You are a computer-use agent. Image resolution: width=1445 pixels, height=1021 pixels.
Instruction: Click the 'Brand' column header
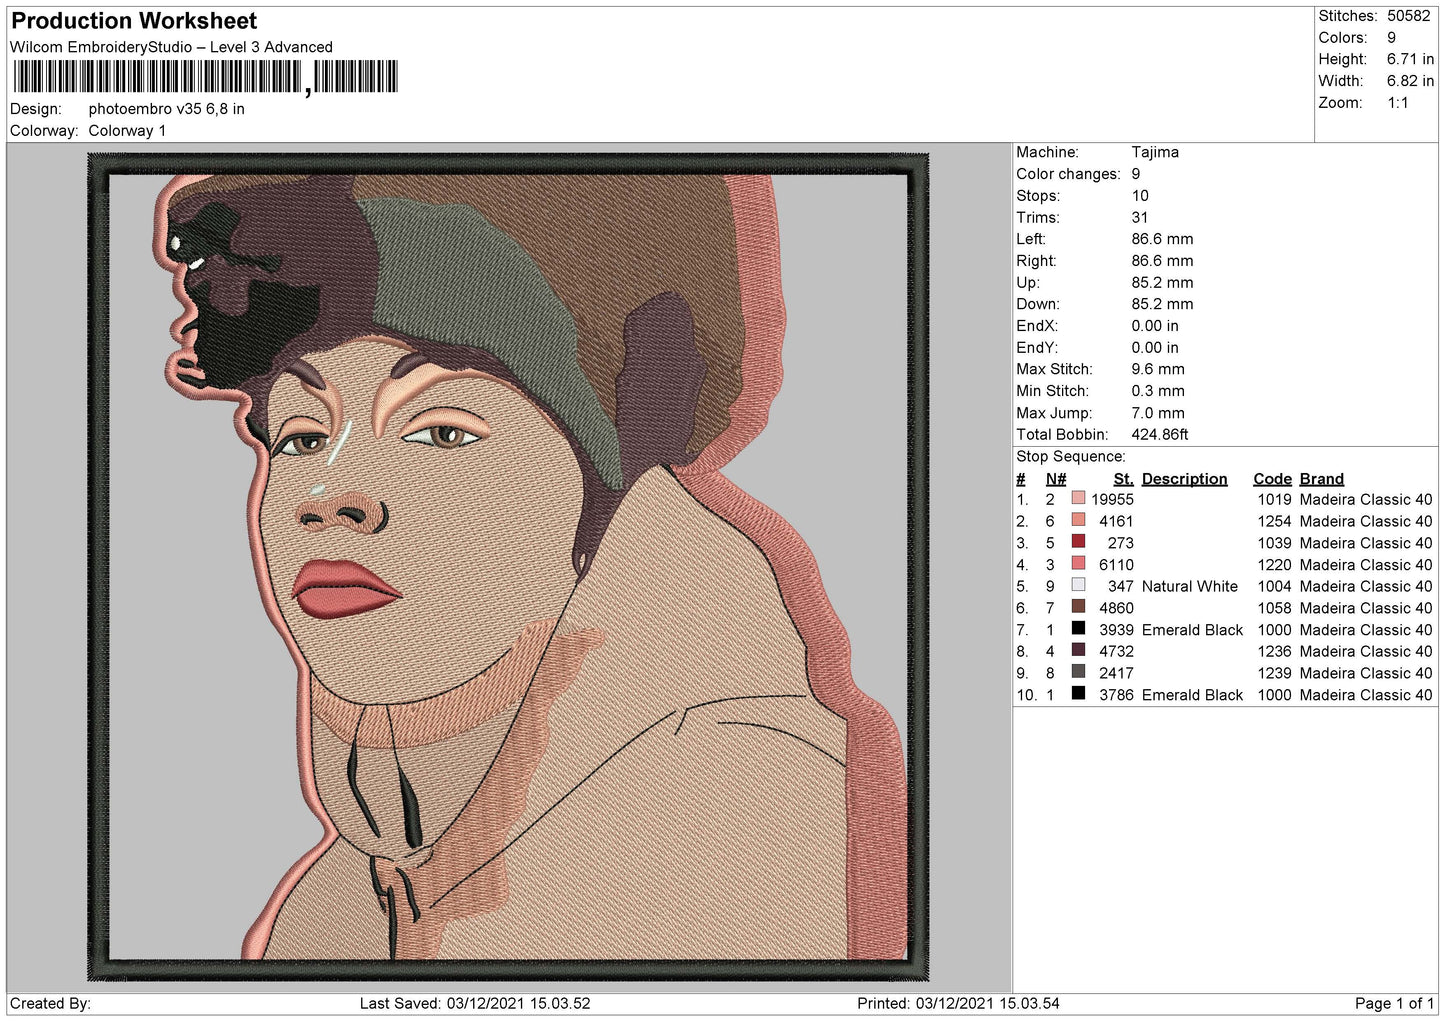click(x=1321, y=479)
